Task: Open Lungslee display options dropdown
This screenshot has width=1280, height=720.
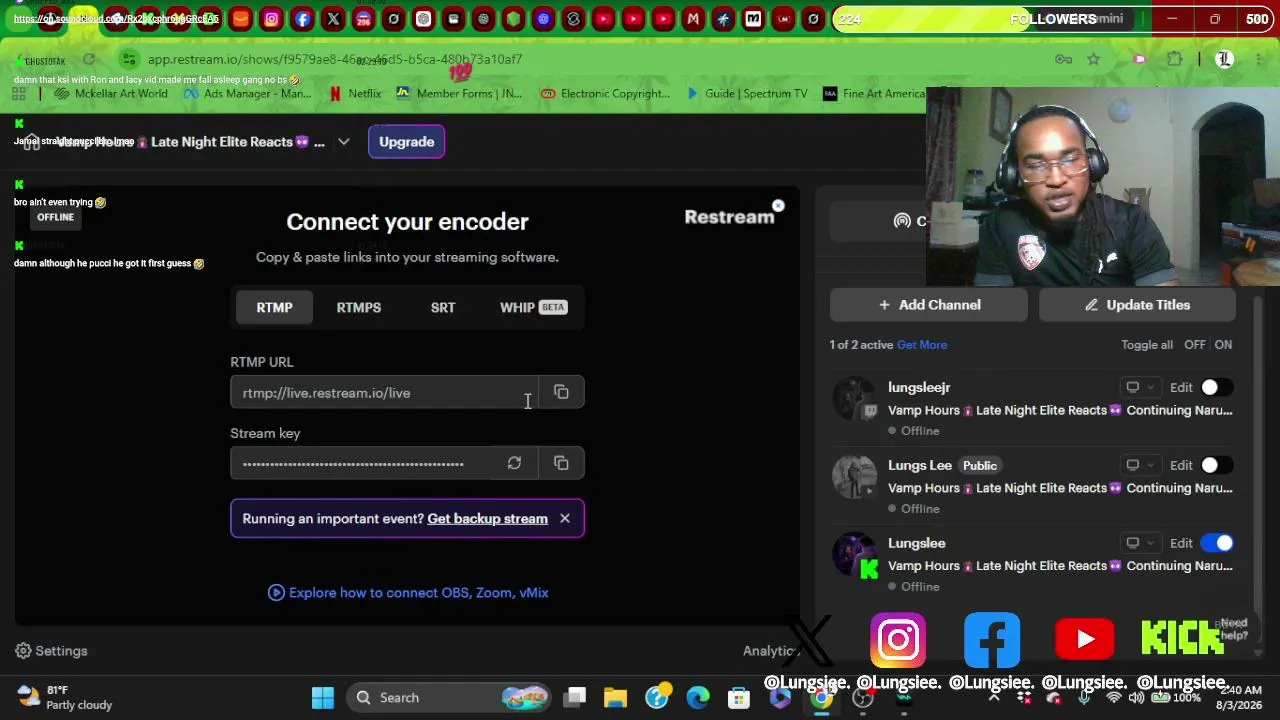Action: (1140, 543)
